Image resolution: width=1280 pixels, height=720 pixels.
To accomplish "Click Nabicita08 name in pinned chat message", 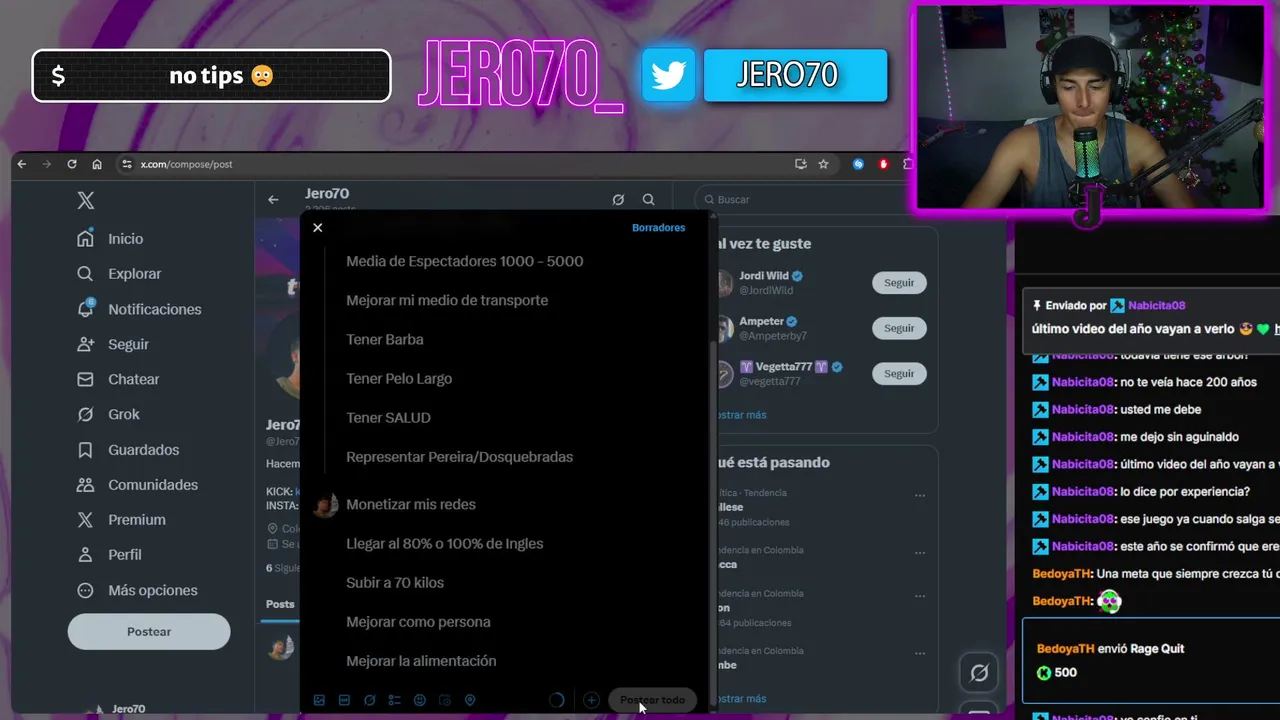I will click(1157, 306).
